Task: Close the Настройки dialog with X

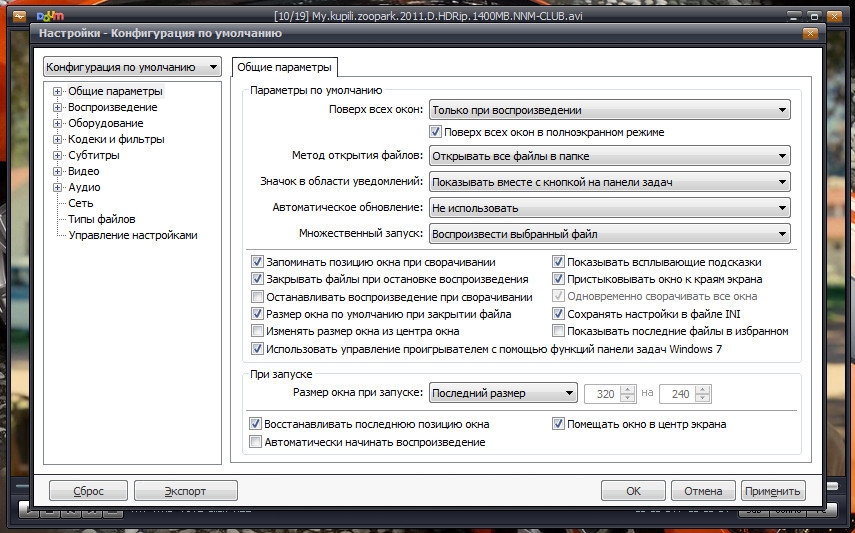Action: pyautogui.click(x=808, y=34)
